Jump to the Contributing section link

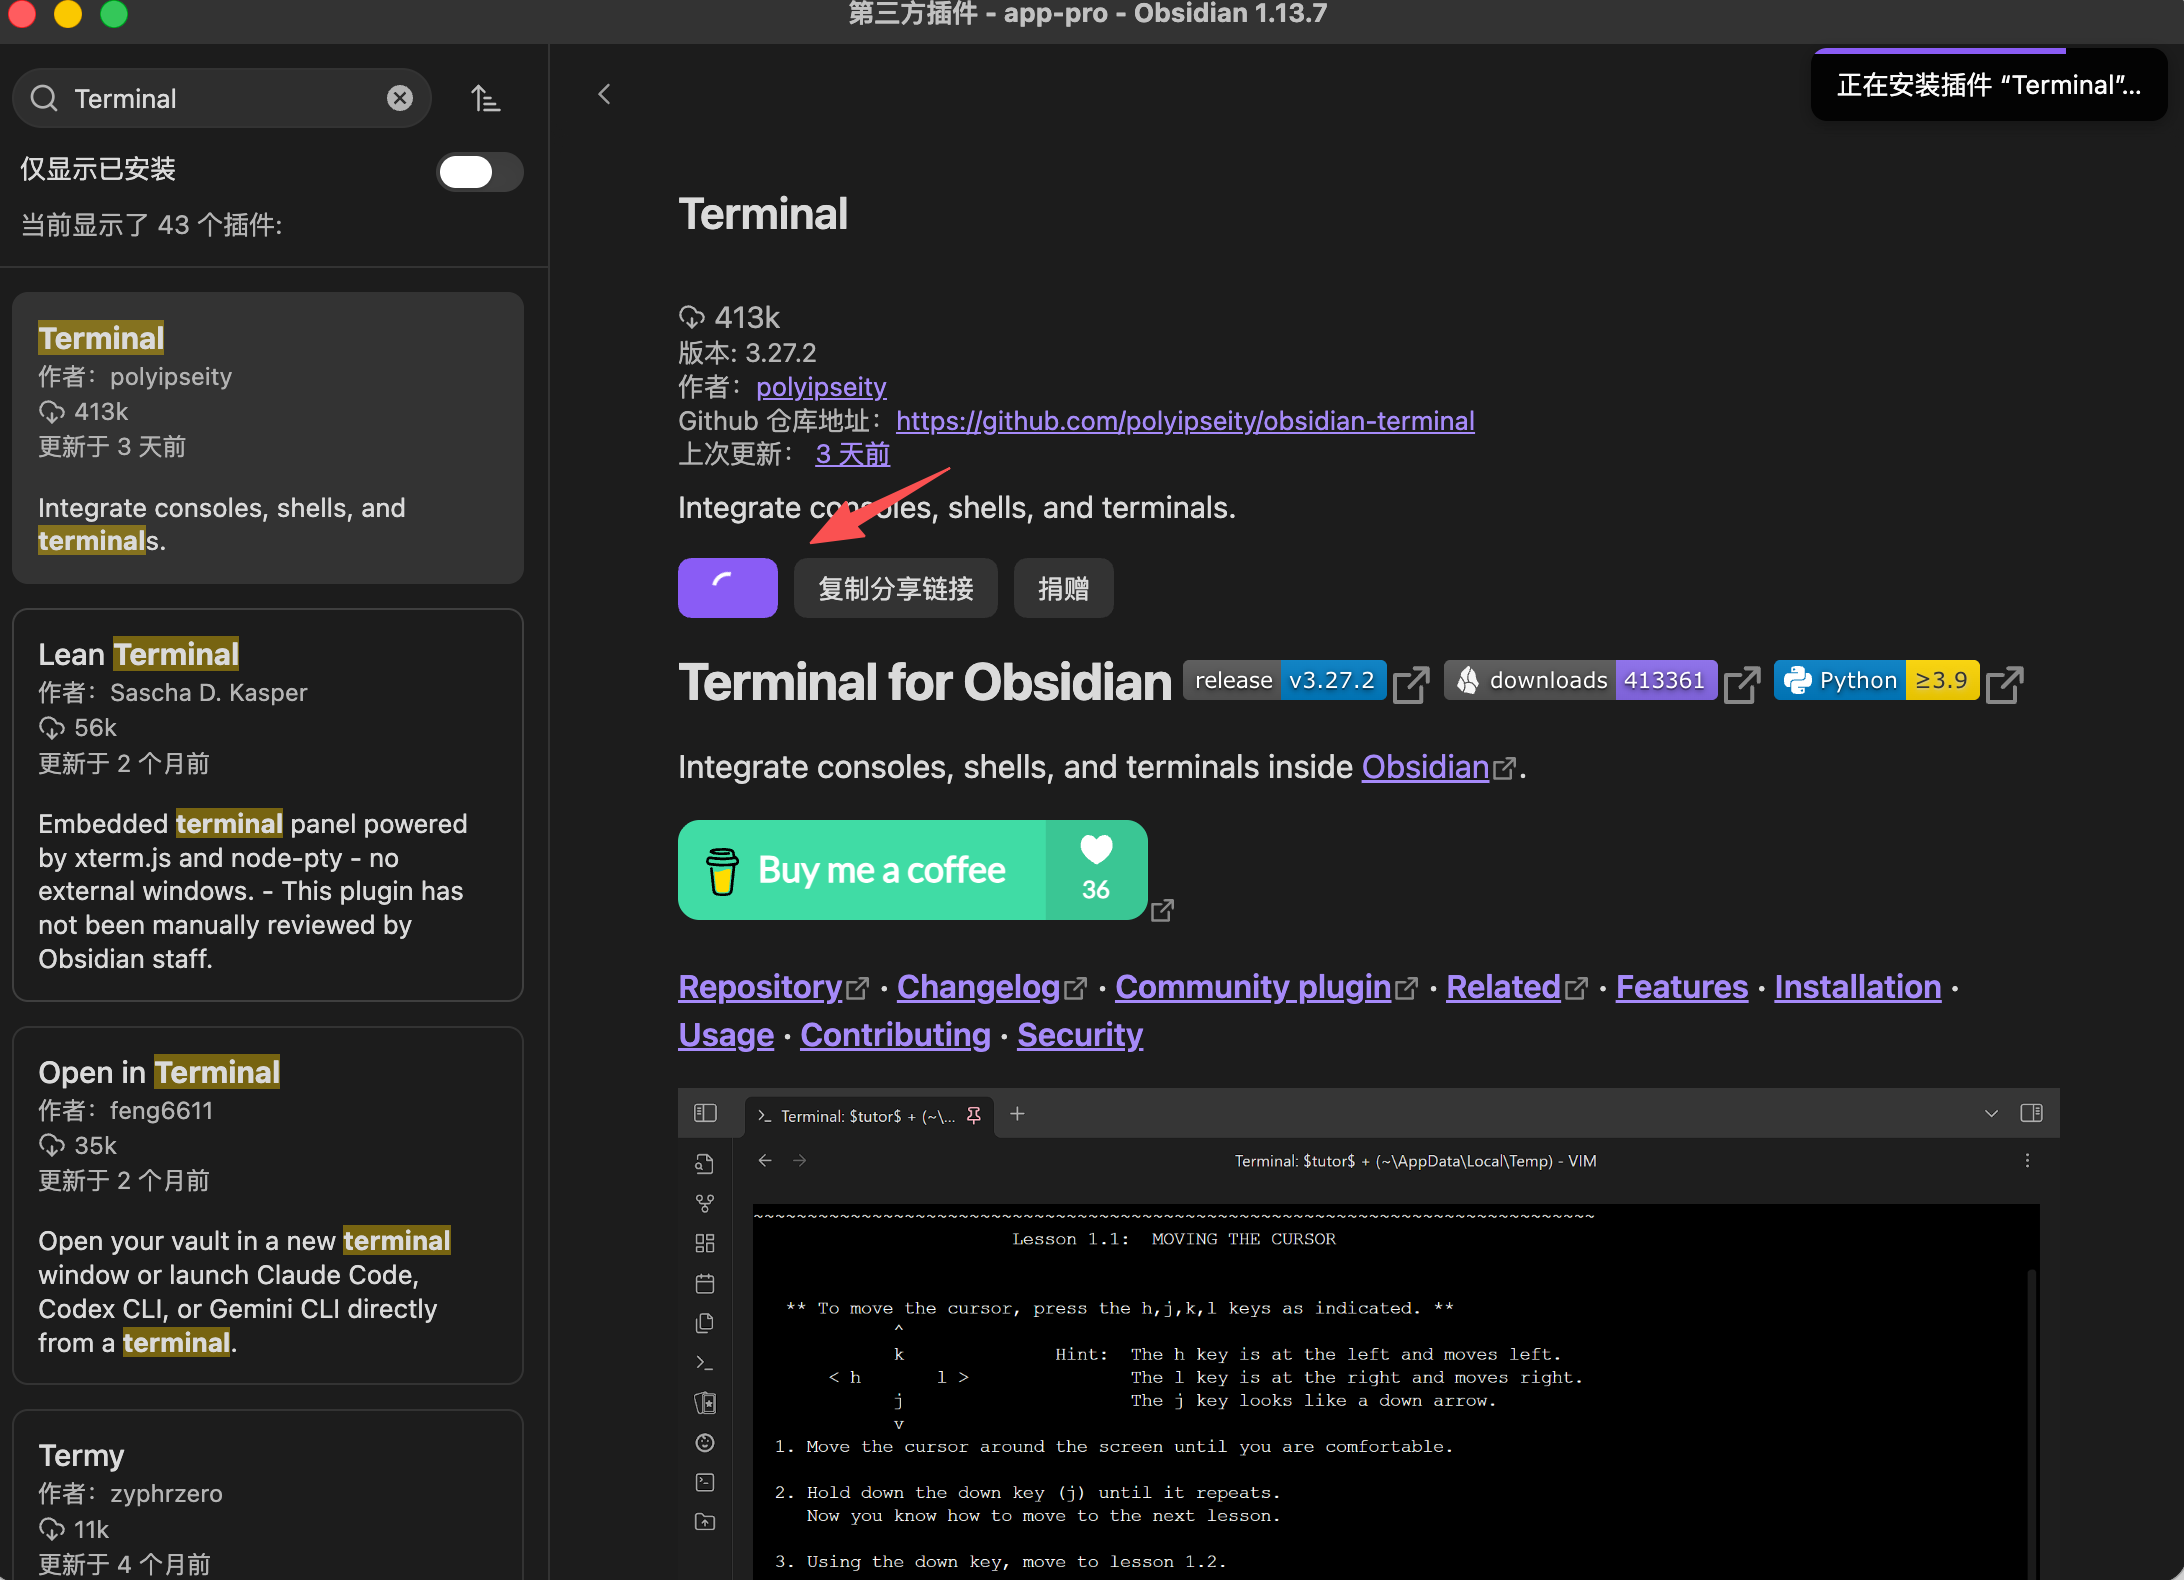click(x=895, y=1035)
